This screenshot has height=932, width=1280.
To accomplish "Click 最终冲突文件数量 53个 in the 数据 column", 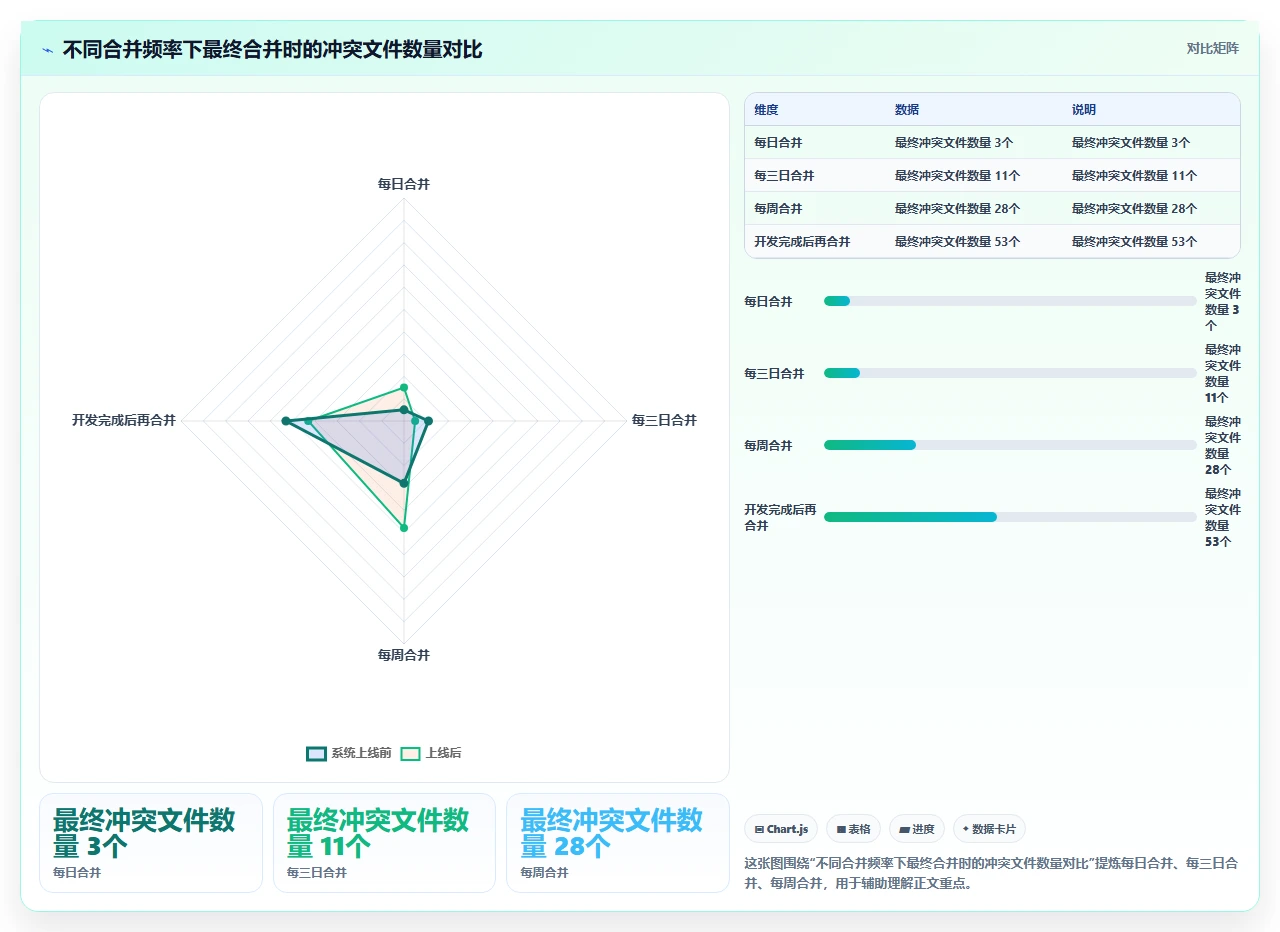I will [957, 242].
